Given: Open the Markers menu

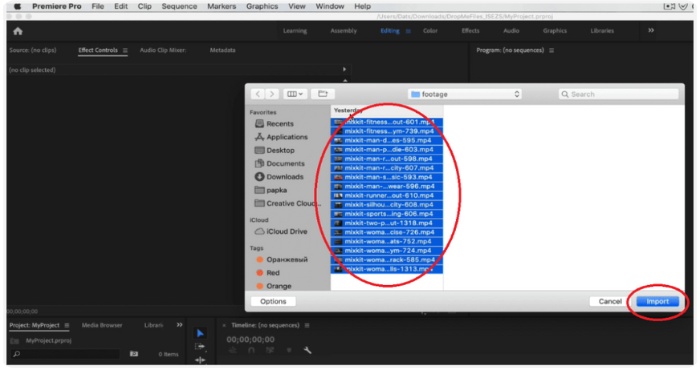Looking at the screenshot, I should (221, 6).
